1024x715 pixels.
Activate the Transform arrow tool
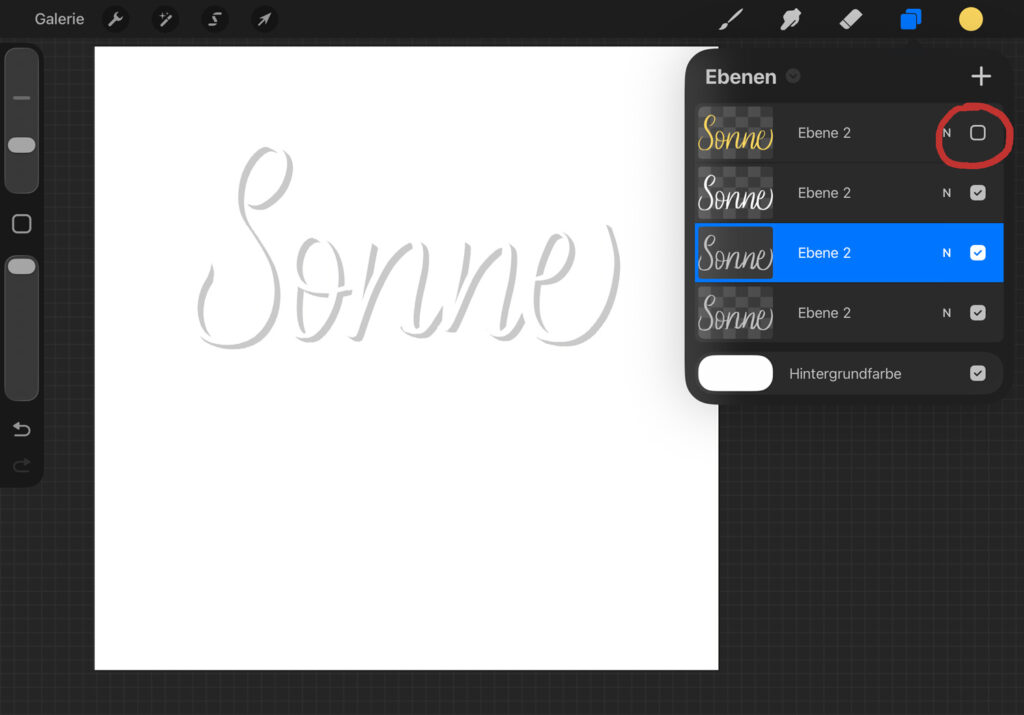click(264, 19)
